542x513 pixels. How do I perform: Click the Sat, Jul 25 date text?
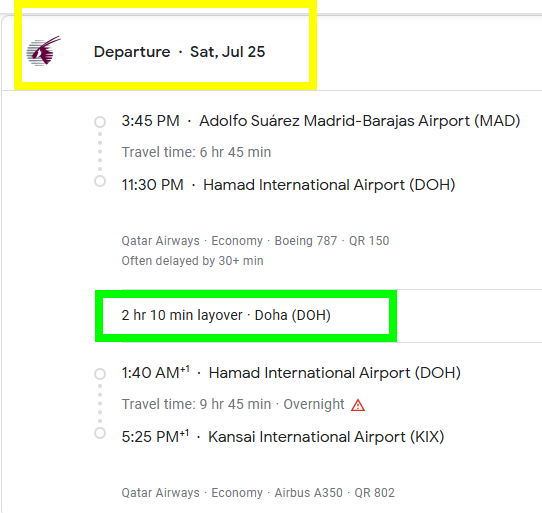[x=227, y=52]
